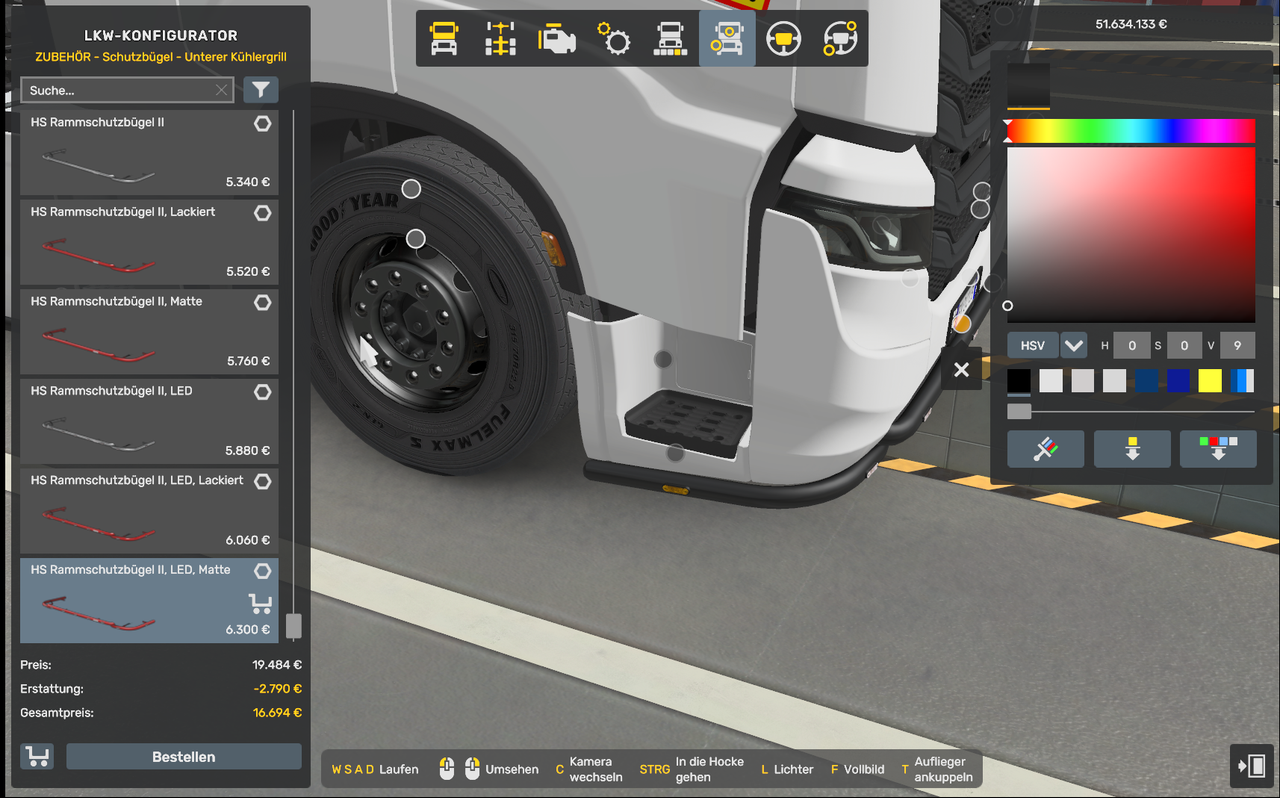Click the paintbrush color tool button
Image resolution: width=1280 pixels, height=798 pixels.
(x=1045, y=449)
